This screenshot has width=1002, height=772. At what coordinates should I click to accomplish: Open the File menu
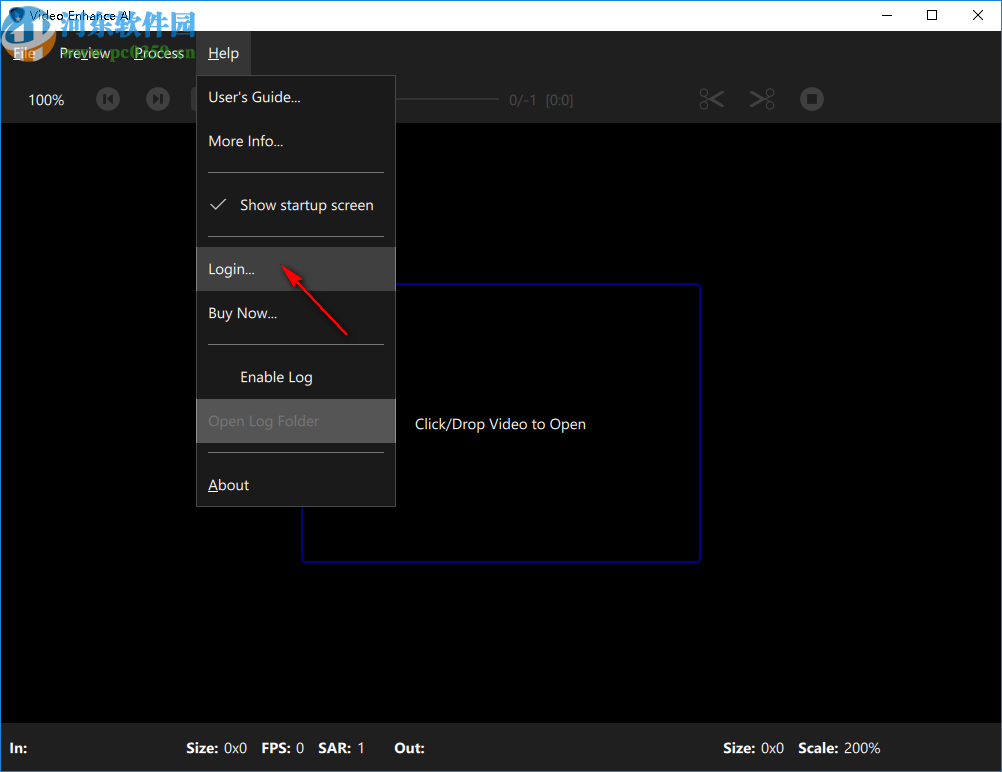pyautogui.click(x=23, y=53)
